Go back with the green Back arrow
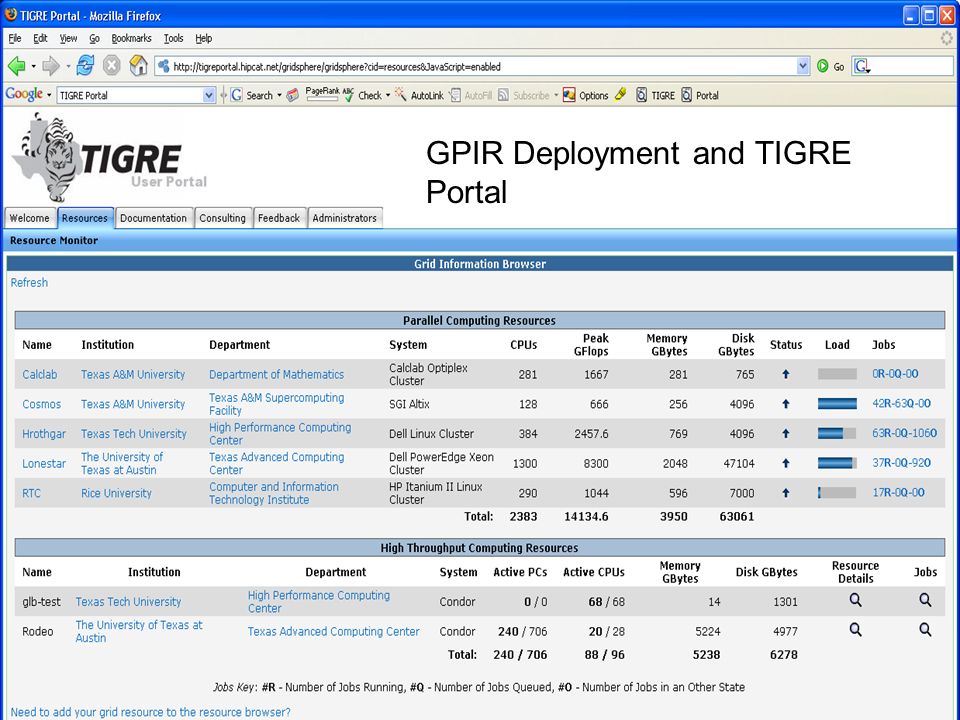The image size is (960, 720). tap(17, 66)
